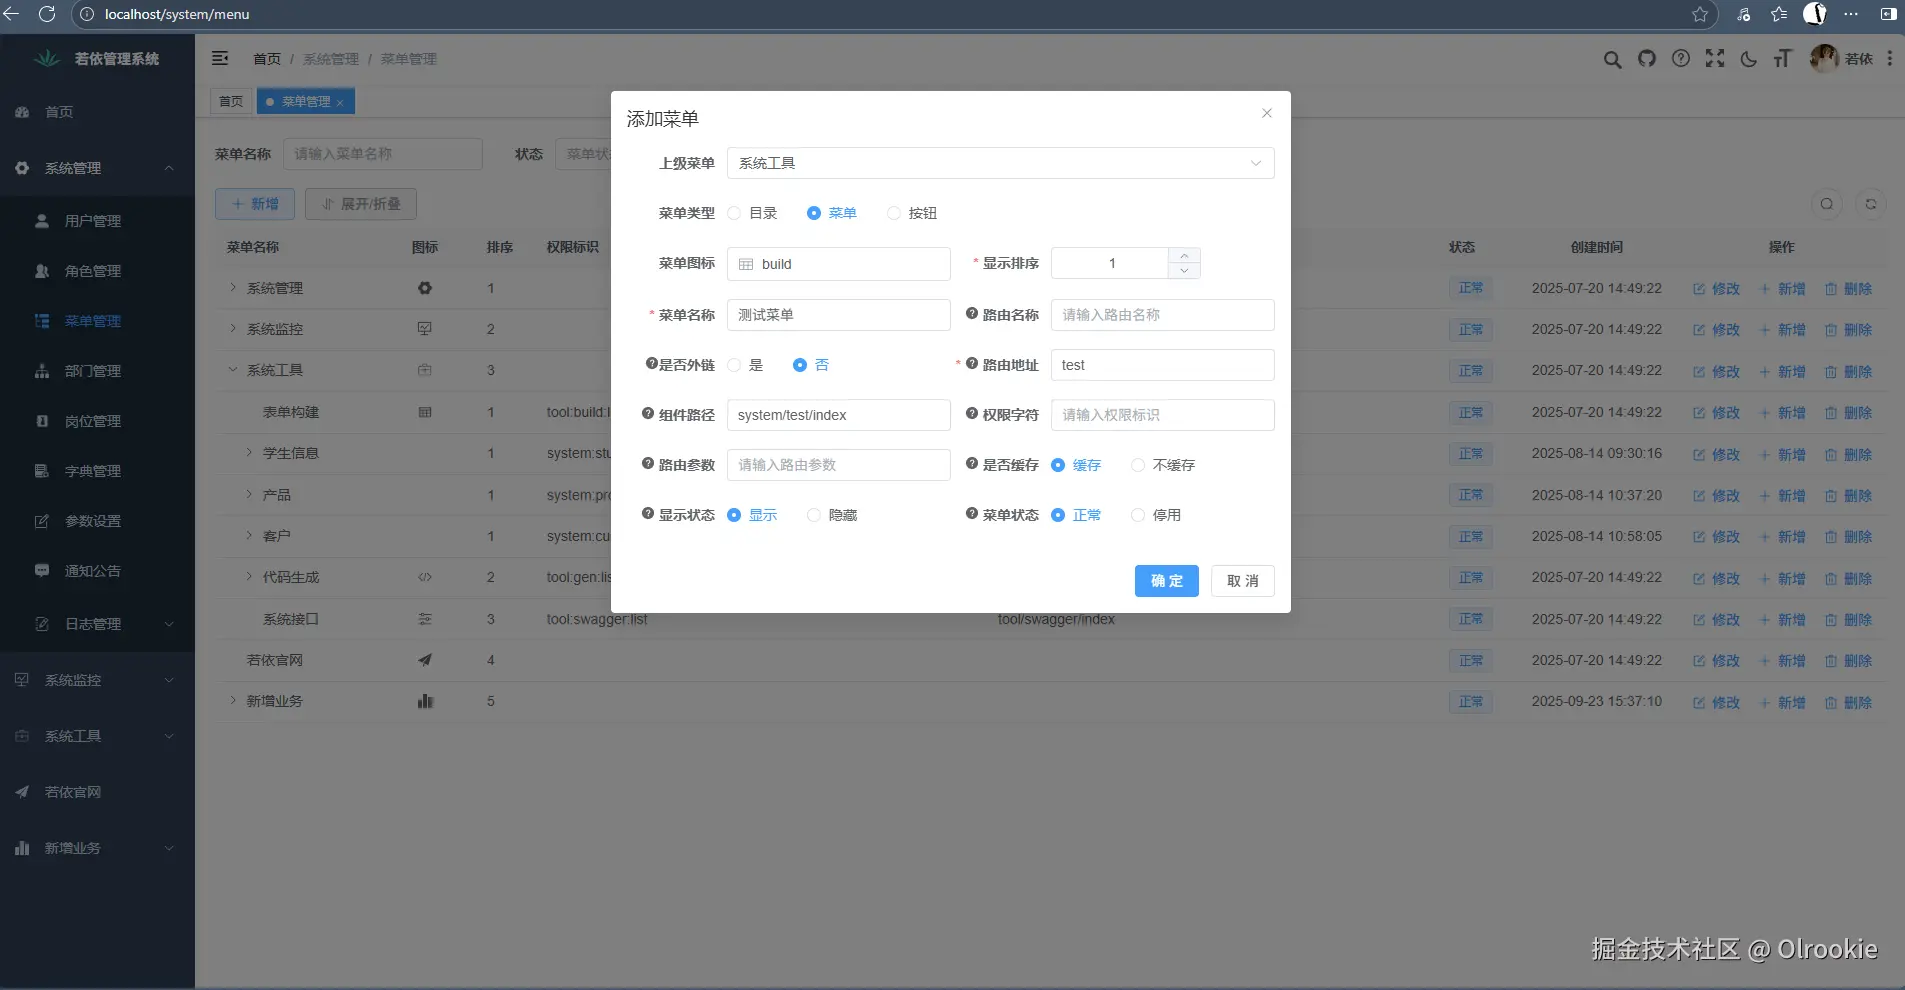This screenshot has height=990, width=1905.
Task: Open the 上级菜单 dropdown
Action: click(1000, 163)
